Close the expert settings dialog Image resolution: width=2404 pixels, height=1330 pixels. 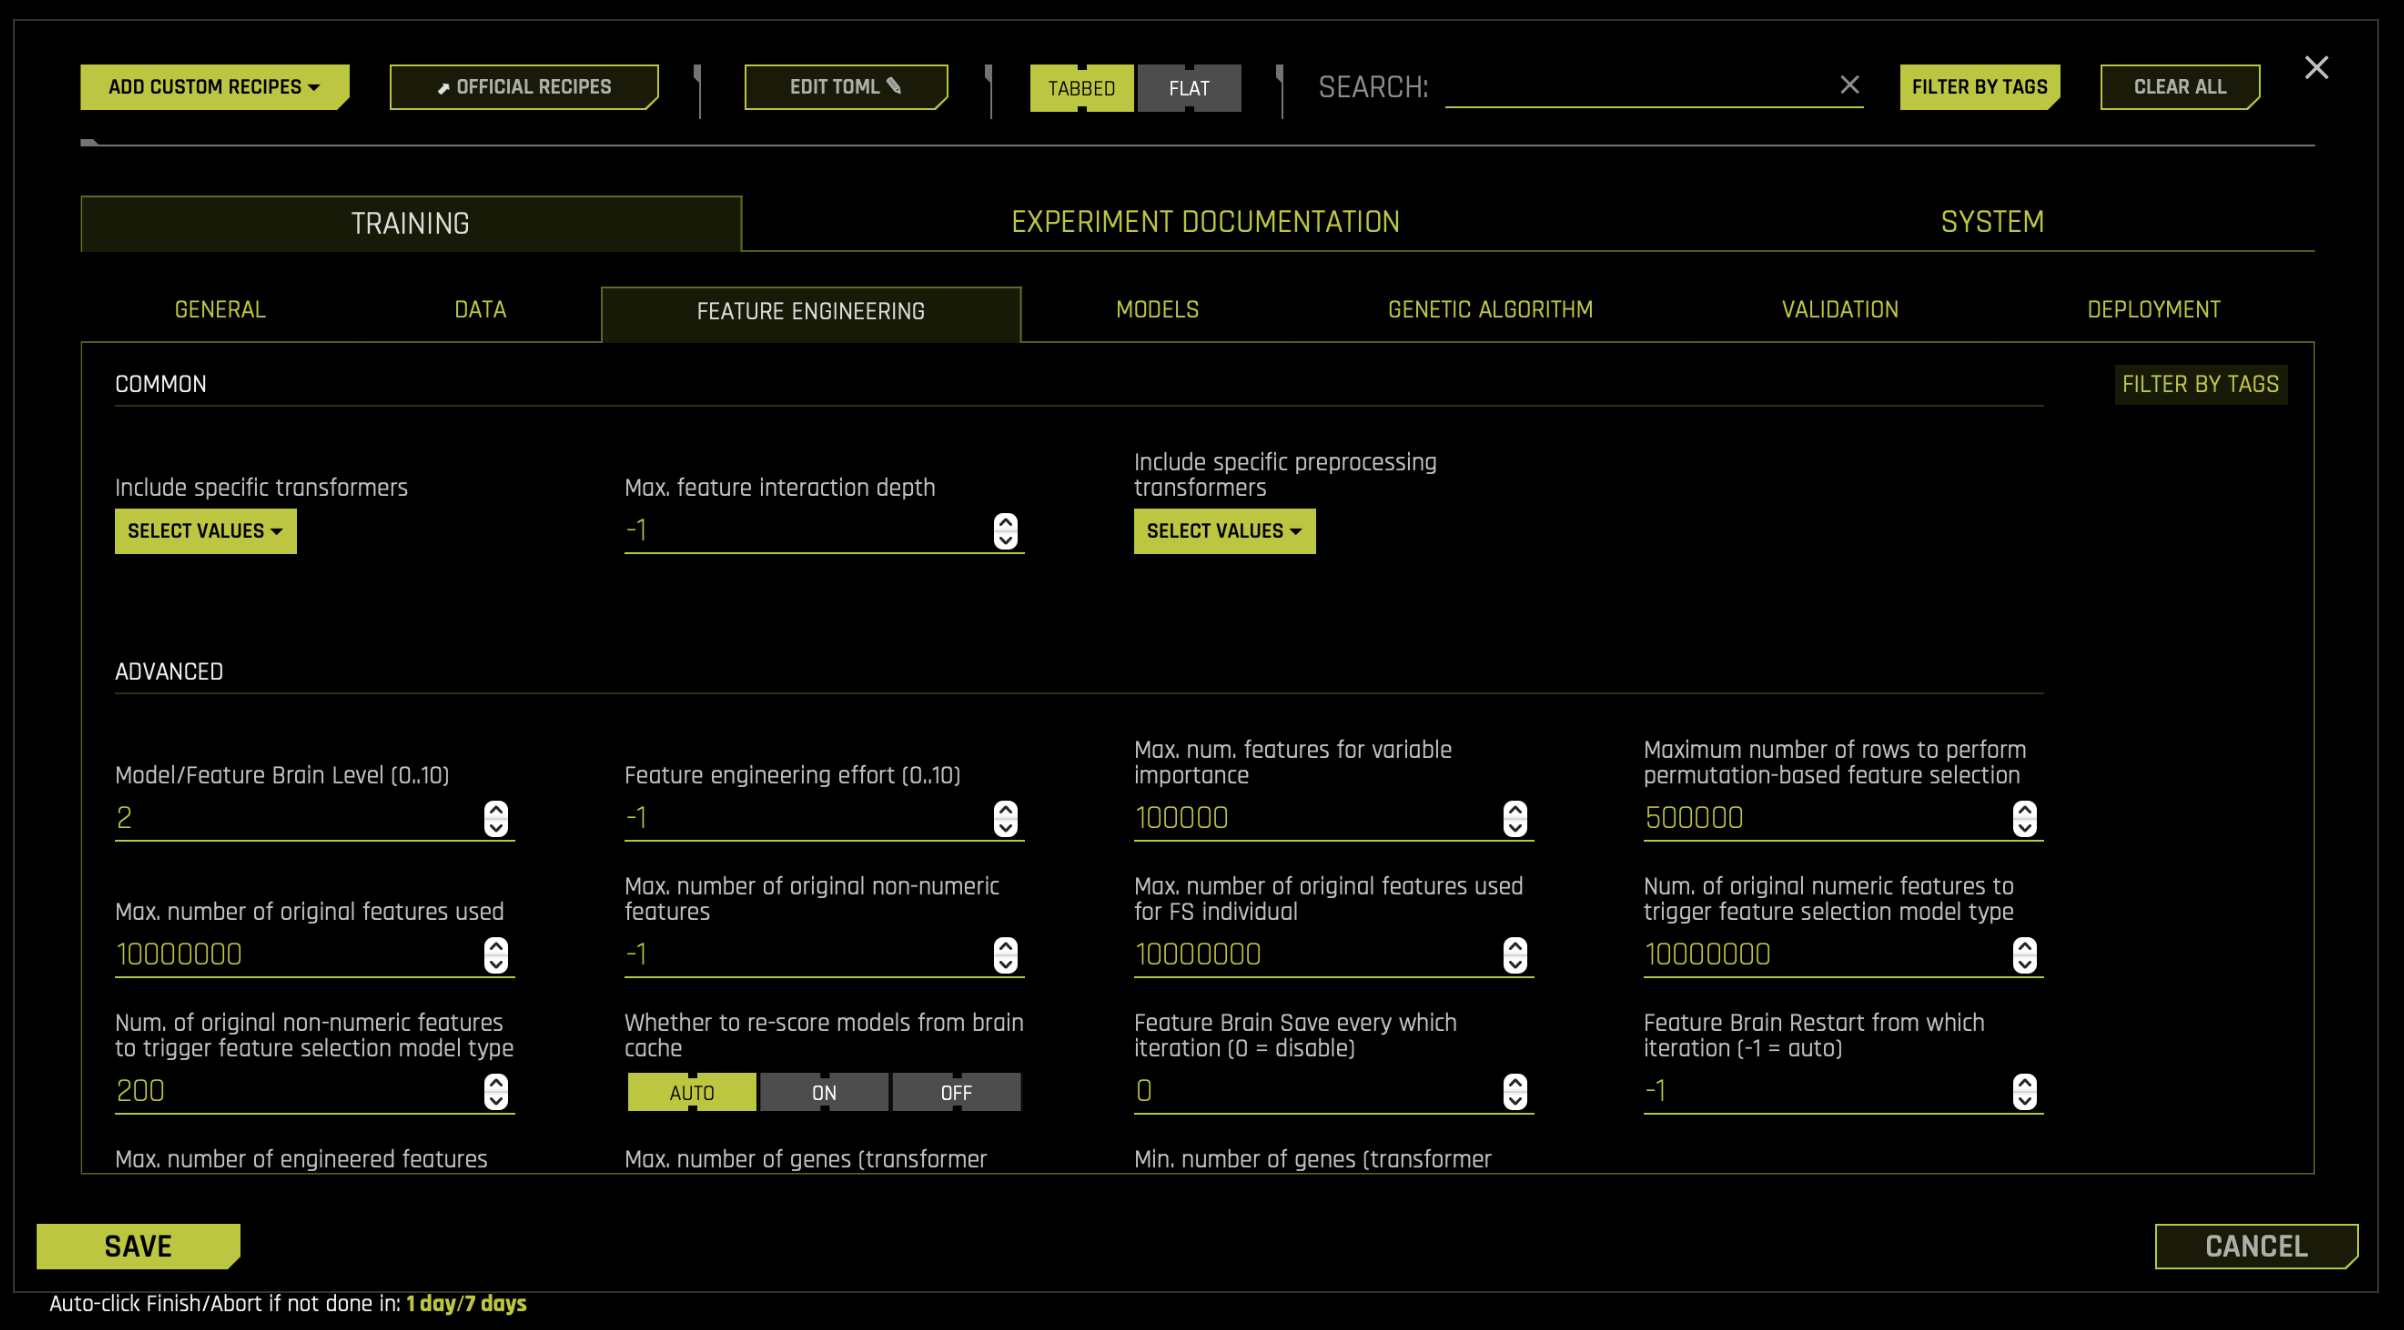click(2316, 68)
